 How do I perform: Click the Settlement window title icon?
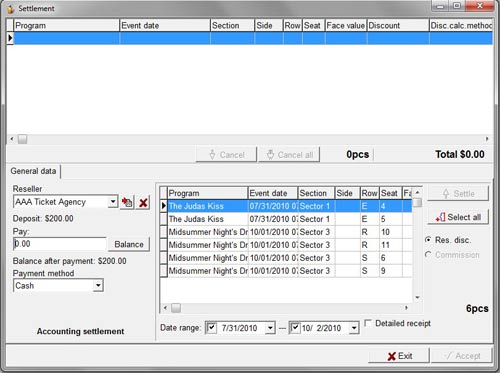tap(11, 9)
